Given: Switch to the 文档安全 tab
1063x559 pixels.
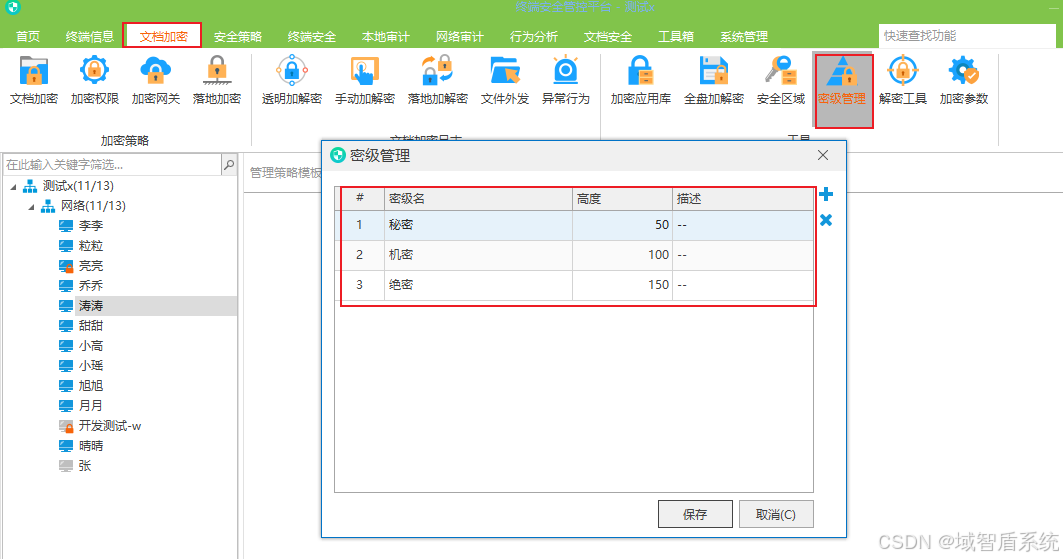Looking at the screenshot, I should [x=607, y=37].
